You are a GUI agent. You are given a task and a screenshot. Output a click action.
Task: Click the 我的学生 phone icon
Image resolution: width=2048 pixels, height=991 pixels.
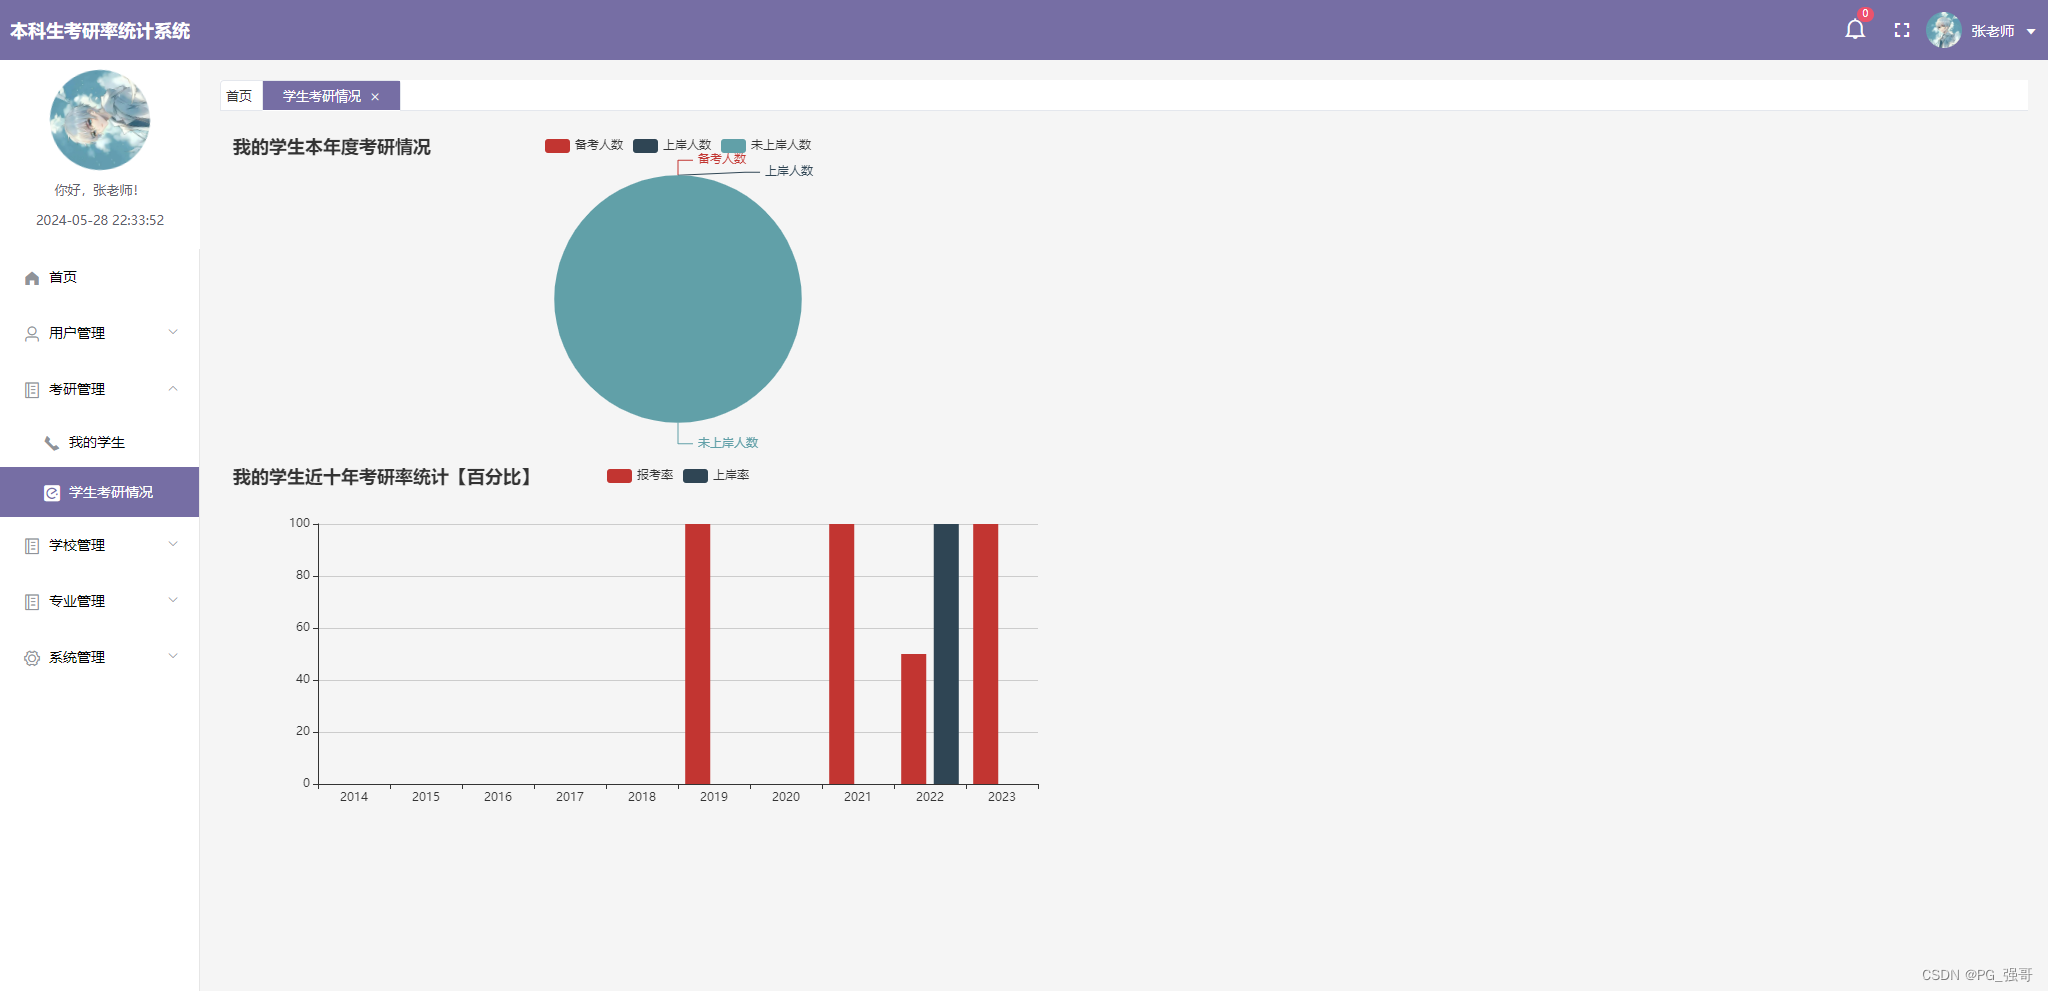coord(52,443)
